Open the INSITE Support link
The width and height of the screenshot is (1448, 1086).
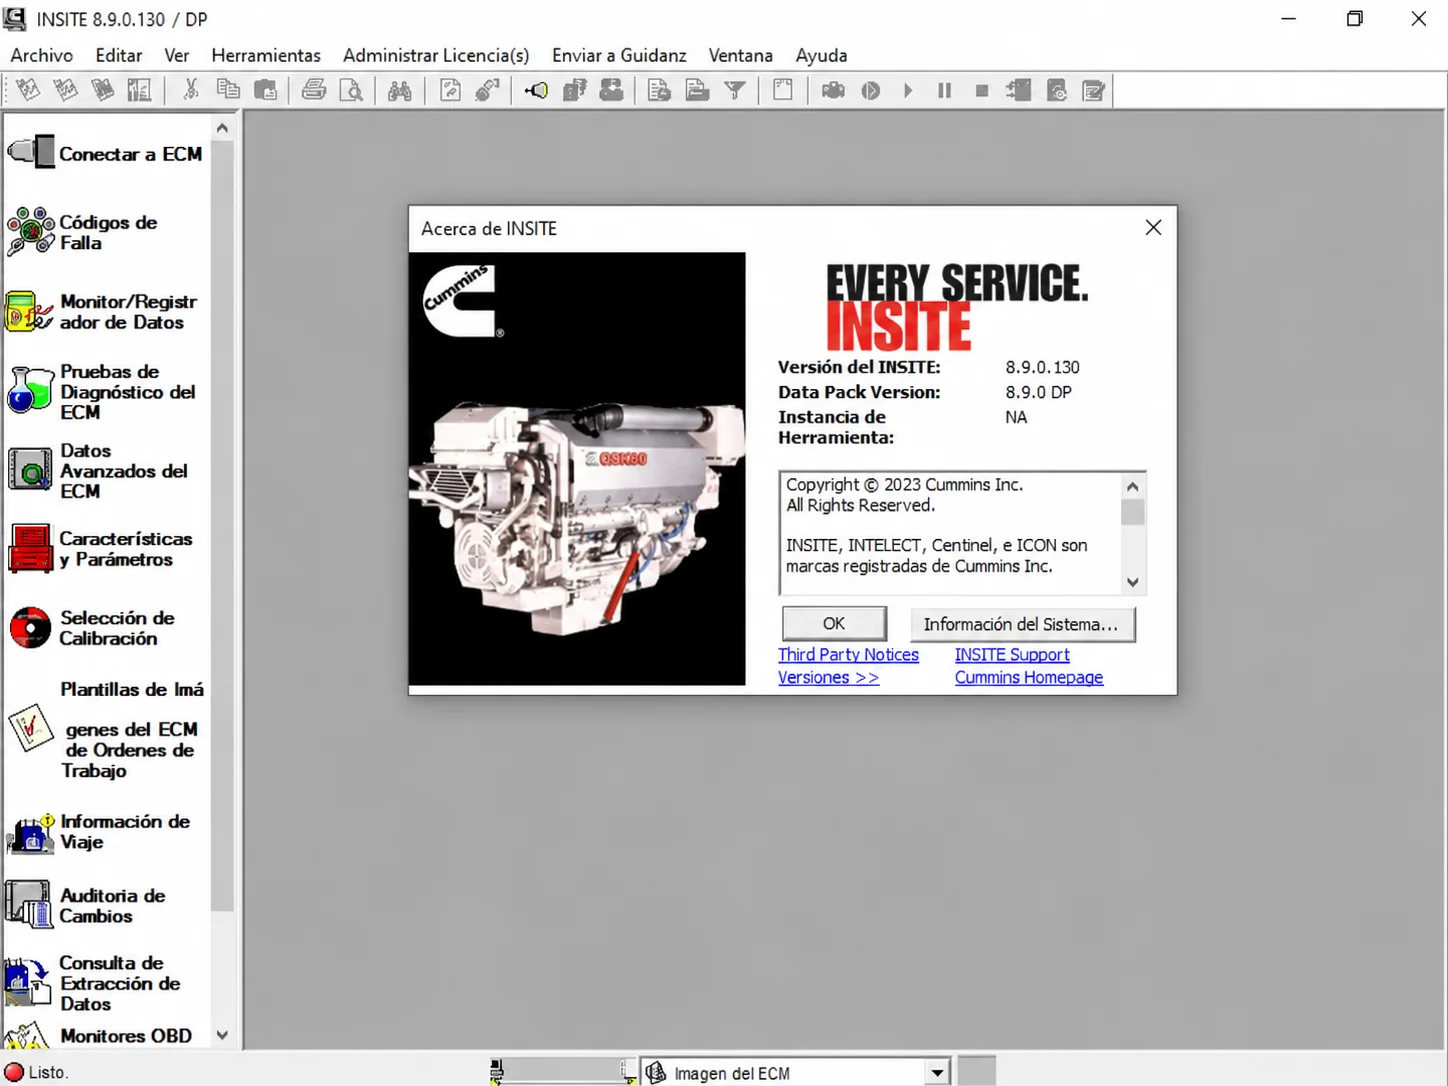coord(1012,655)
